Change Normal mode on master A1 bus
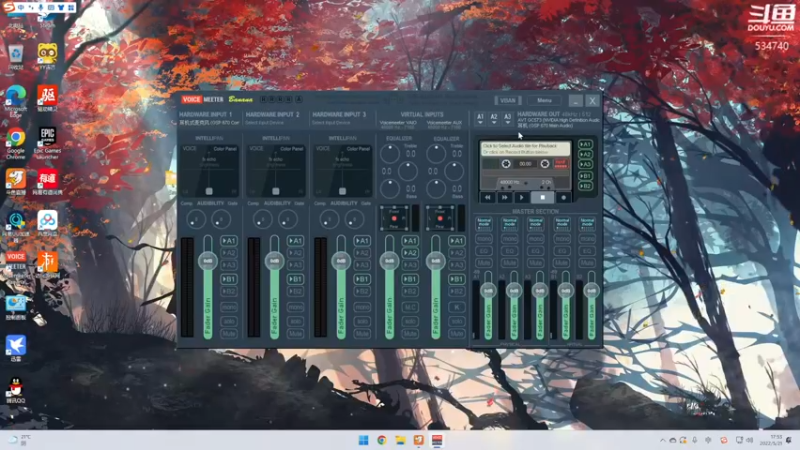800x450 pixels. (484, 223)
